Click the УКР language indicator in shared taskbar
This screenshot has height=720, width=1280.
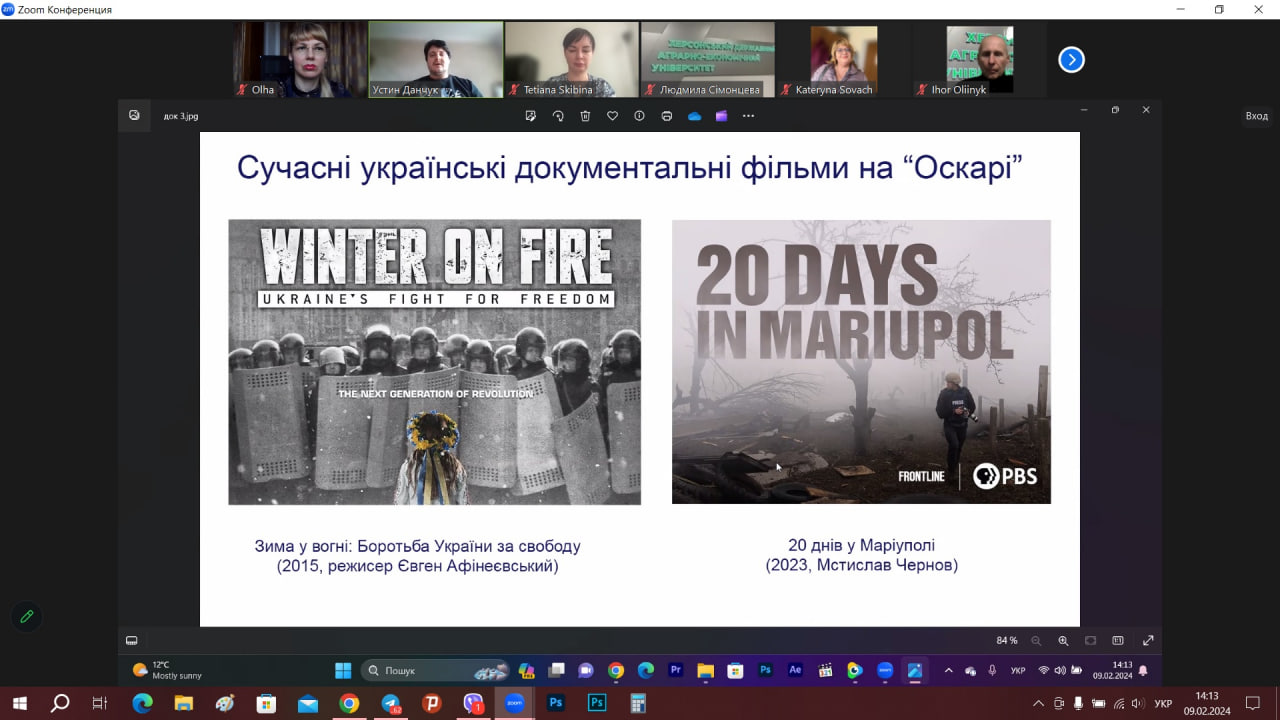point(1018,670)
